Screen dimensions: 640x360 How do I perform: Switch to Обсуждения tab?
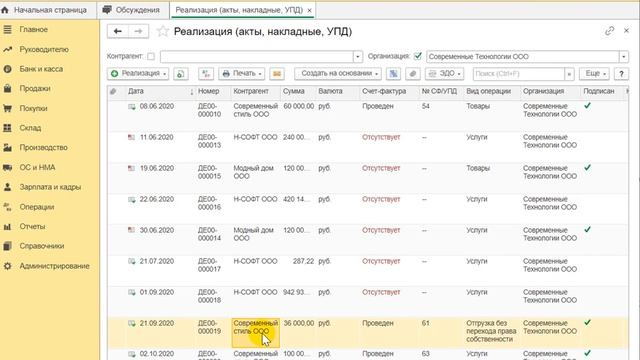133,10
